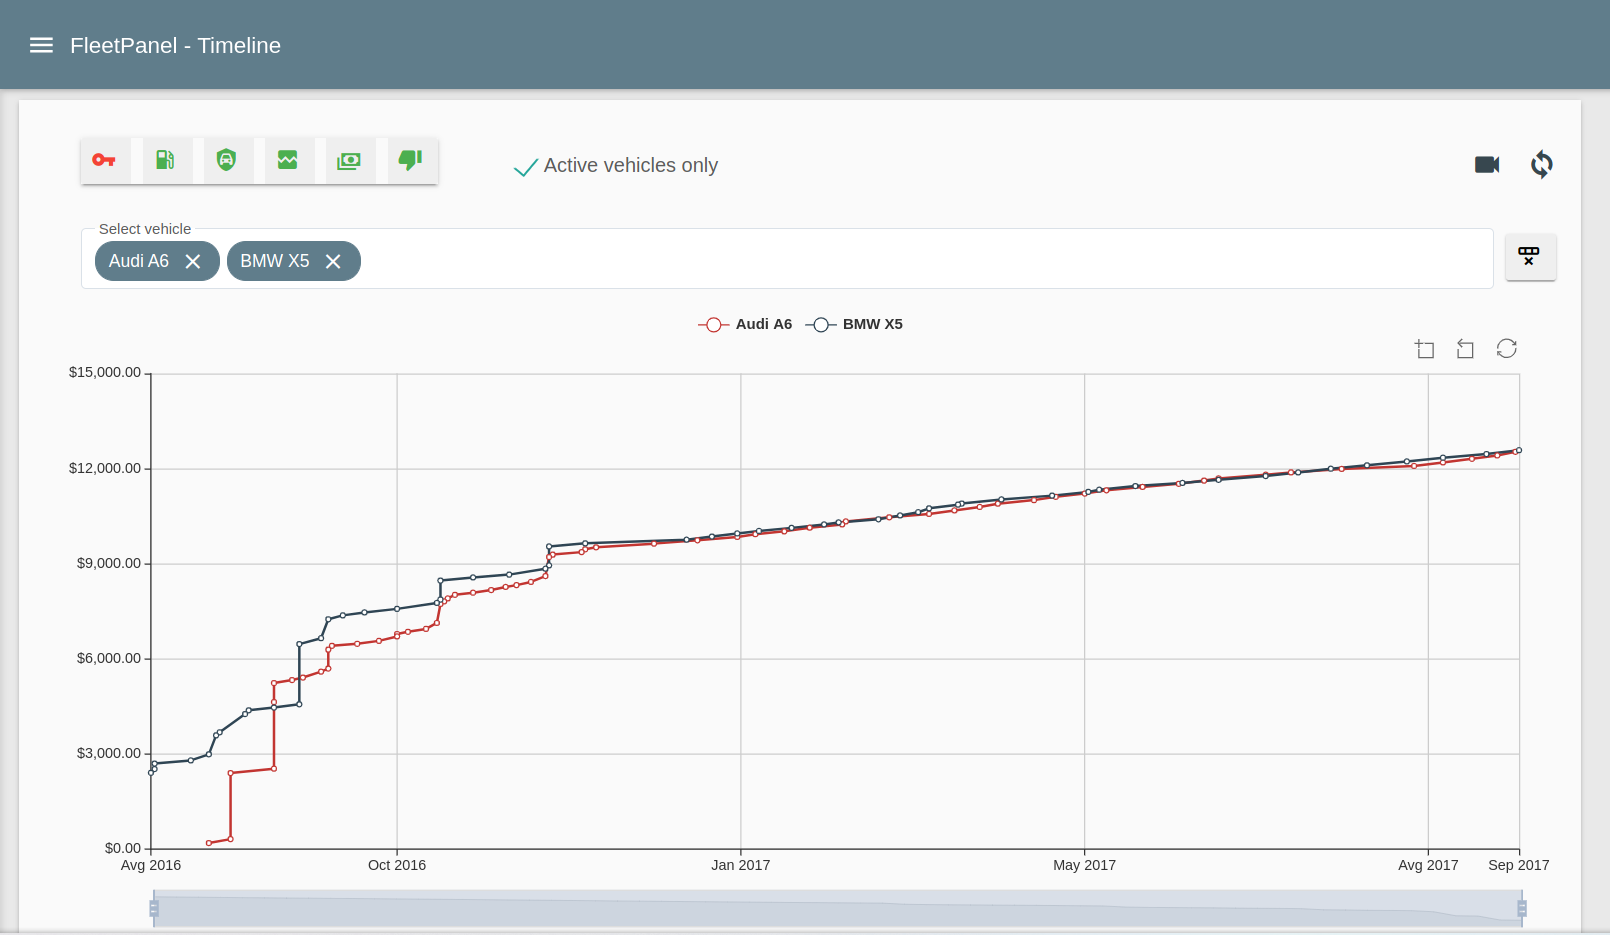Hide Audi A6 series via legend
This screenshot has height=935, width=1610.
(x=745, y=324)
